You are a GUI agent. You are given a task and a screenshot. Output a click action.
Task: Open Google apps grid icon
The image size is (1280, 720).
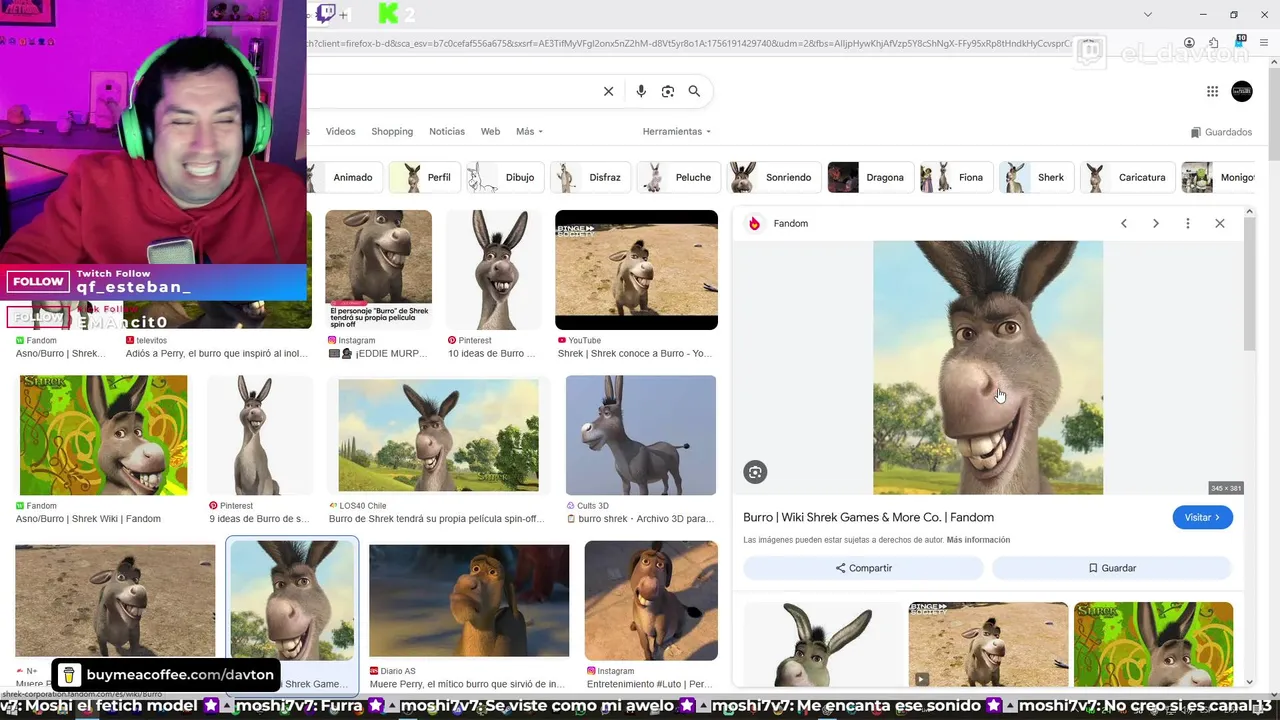[x=1212, y=91]
